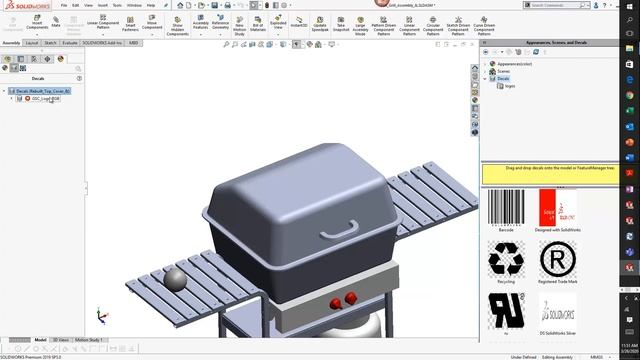Image resolution: width=640 pixels, height=360 pixels.
Task: Switch to the Evaluate tab
Action: [x=70, y=43]
